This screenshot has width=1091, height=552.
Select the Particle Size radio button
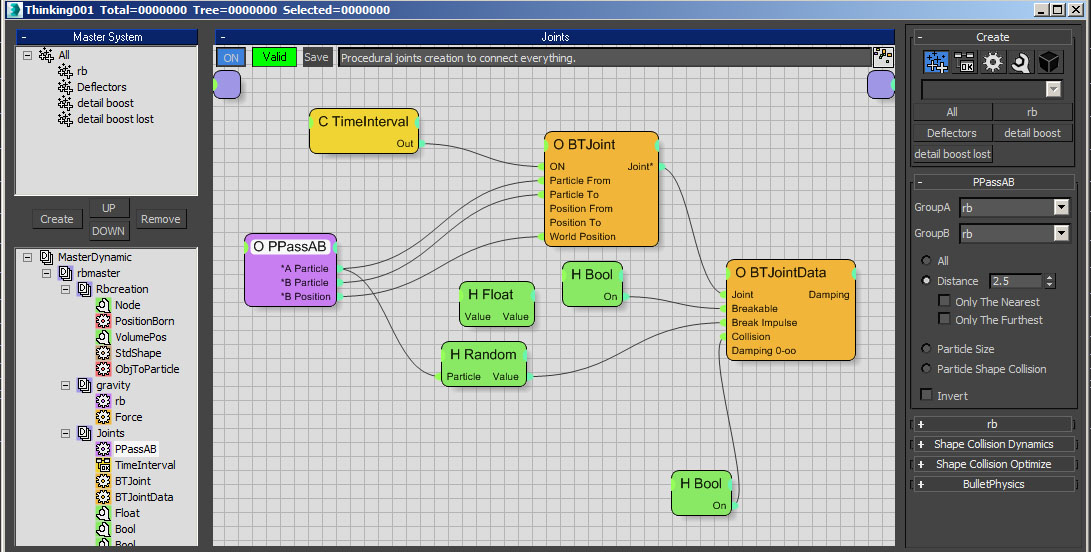coord(926,349)
